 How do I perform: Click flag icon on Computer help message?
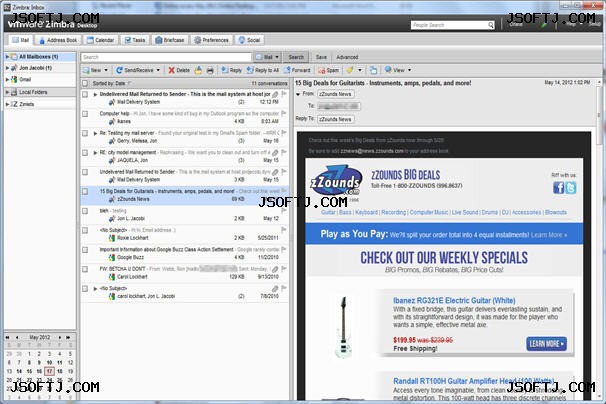click(x=284, y=113)
